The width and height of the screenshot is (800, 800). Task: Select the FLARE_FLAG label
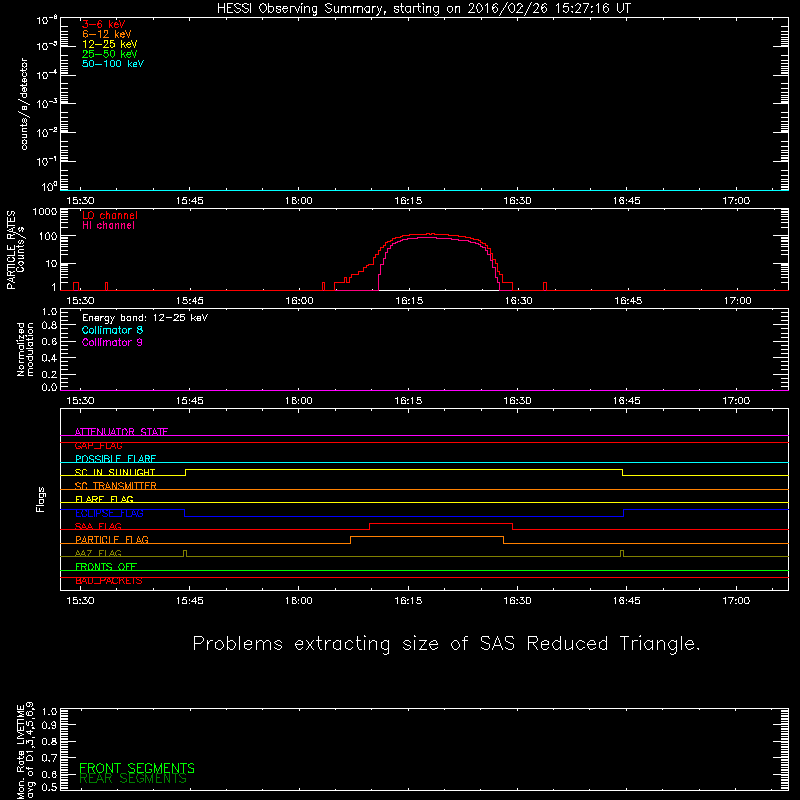click(x=104, y=499)
